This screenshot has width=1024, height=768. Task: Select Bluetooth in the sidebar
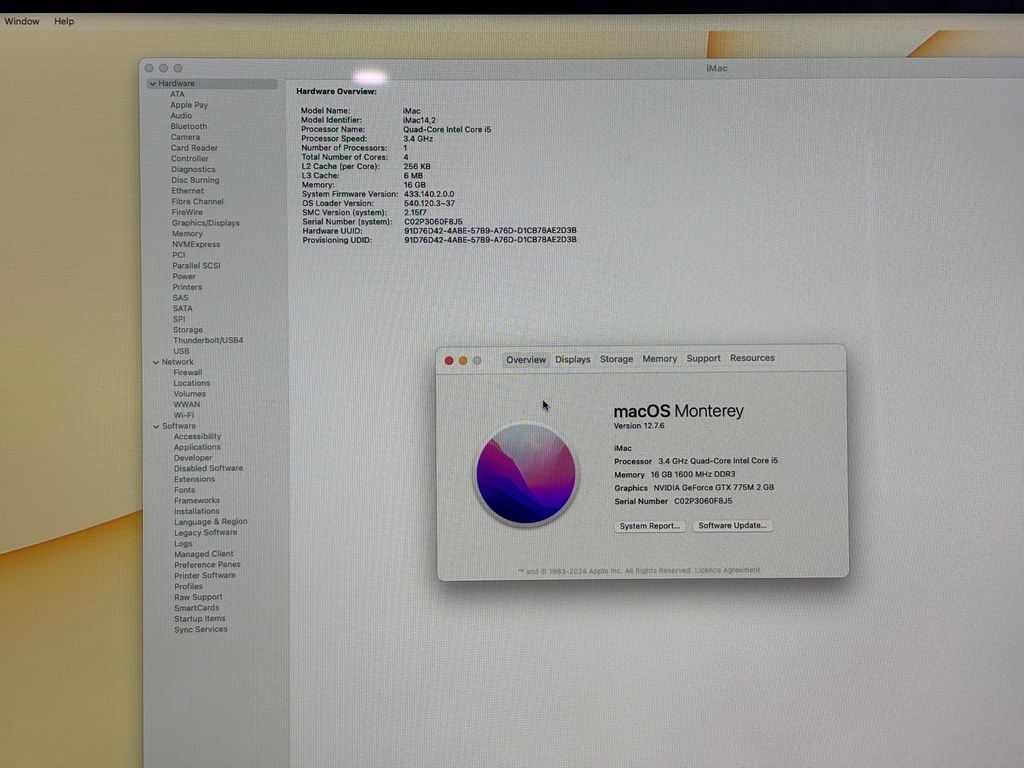[189, 126]
